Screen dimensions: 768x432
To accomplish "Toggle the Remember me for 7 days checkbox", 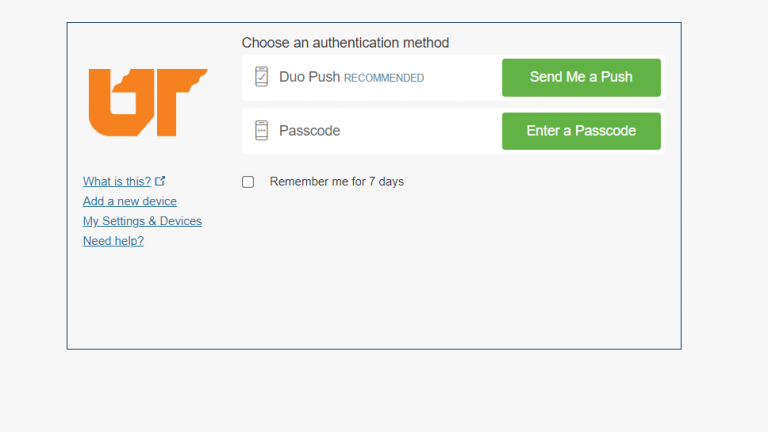I will click(248, 182).
